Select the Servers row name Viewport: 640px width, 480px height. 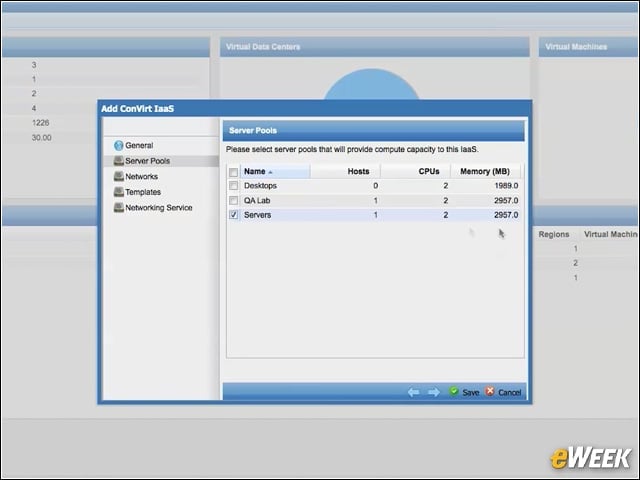click(258, 215)
